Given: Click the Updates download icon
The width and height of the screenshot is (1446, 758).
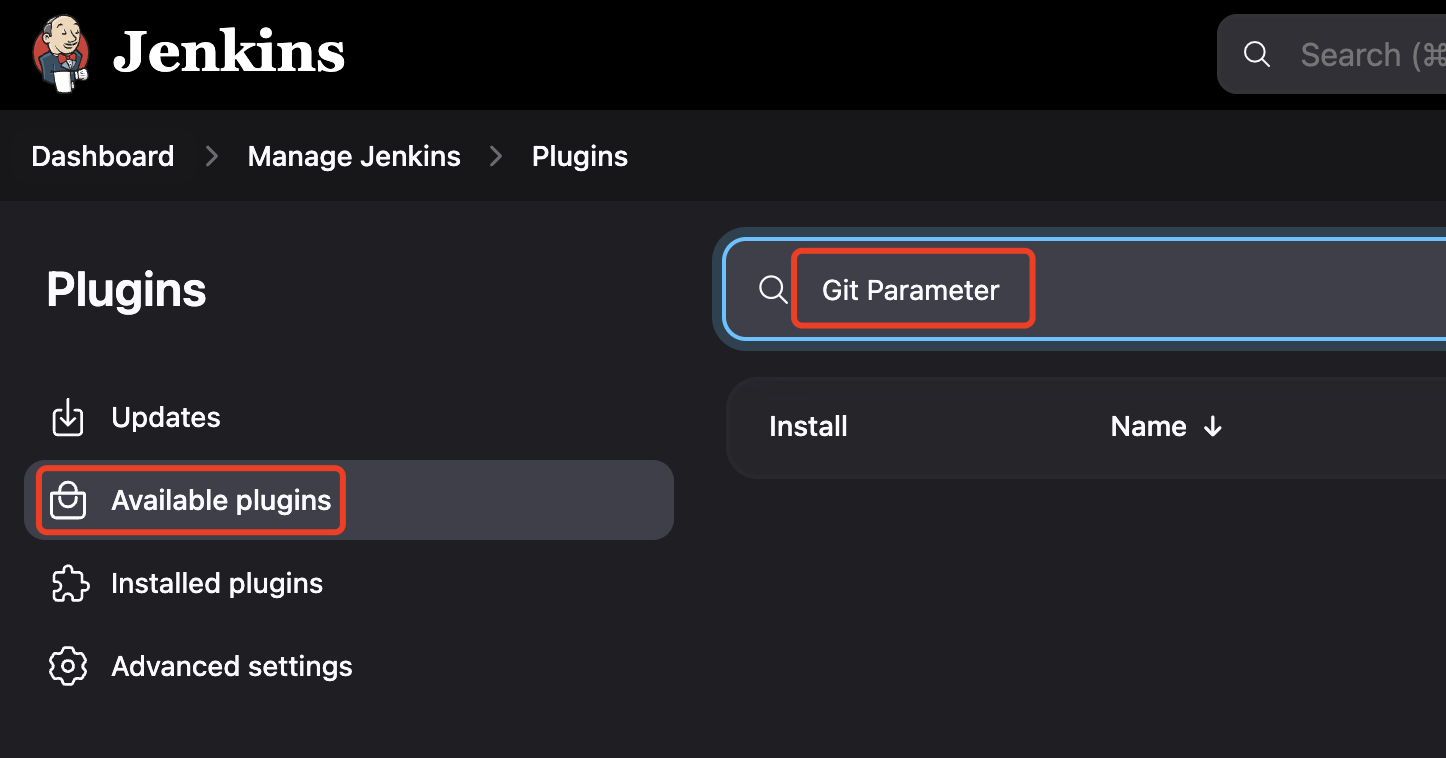Looking at the screenshot, I should pyautogui.click(x=68, y=418).
